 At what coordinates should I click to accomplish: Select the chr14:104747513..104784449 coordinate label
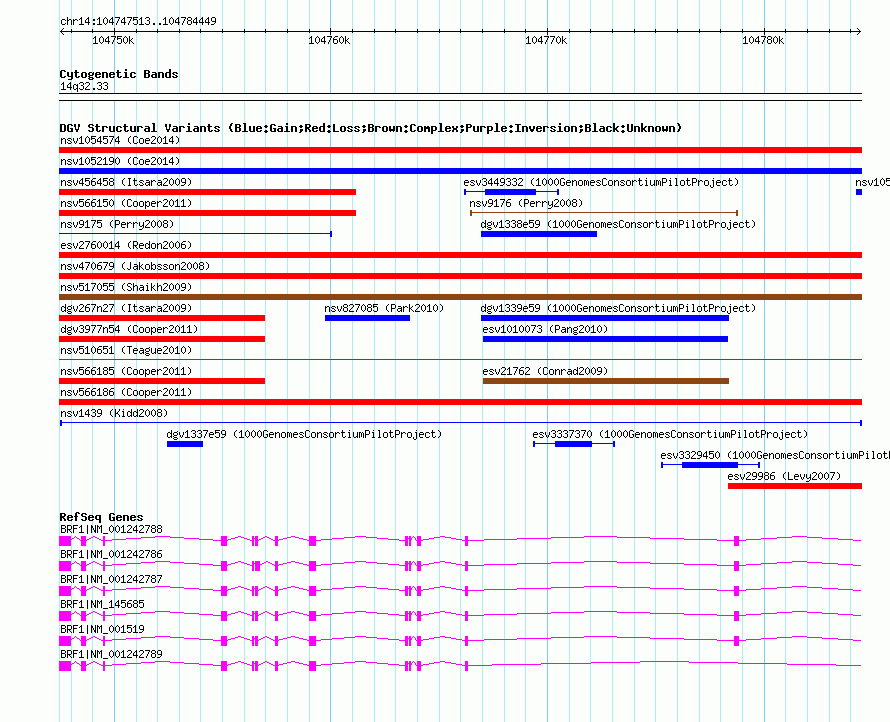click(x=138, y=21)
